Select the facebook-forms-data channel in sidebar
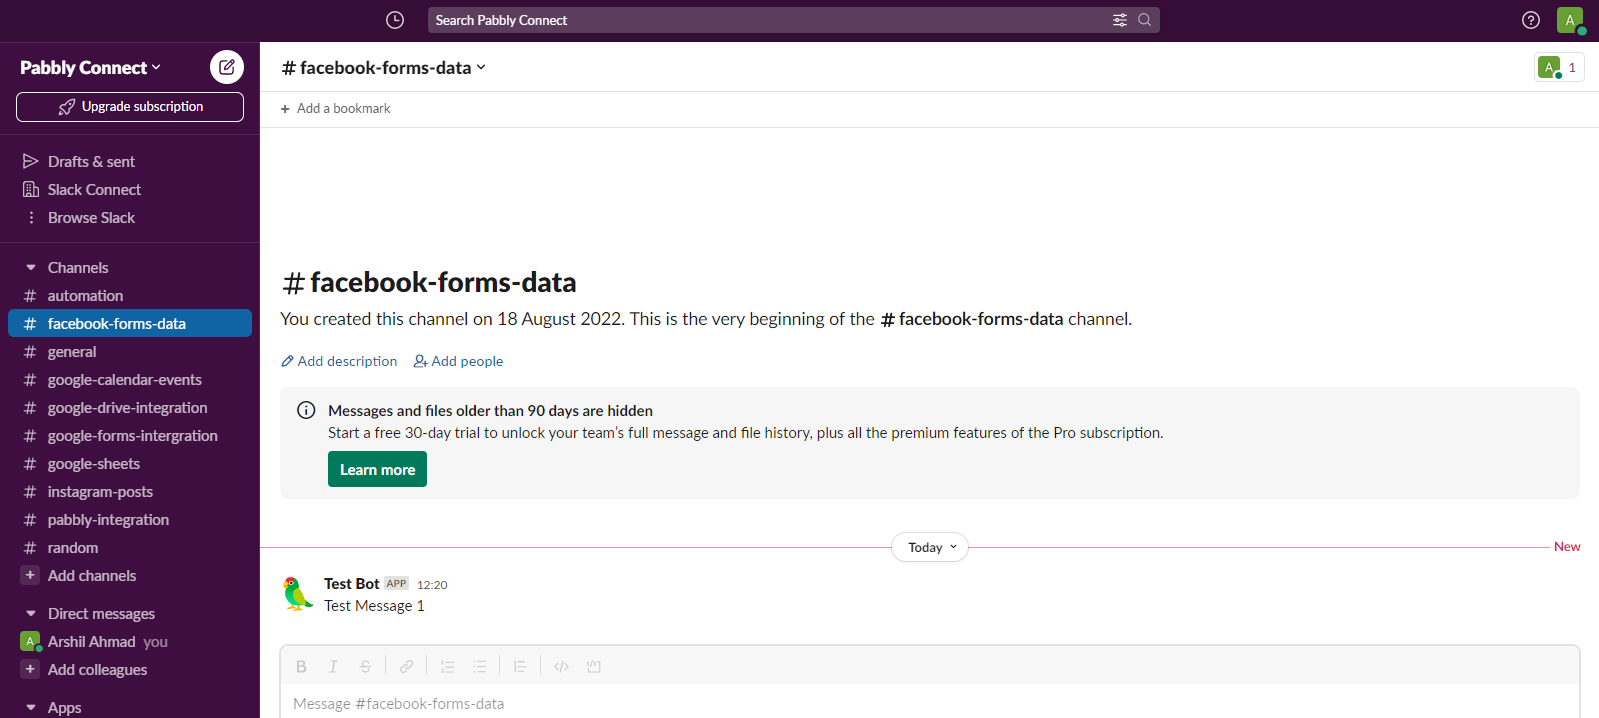This screenshot has height=718, width=1599. [130, 323]
